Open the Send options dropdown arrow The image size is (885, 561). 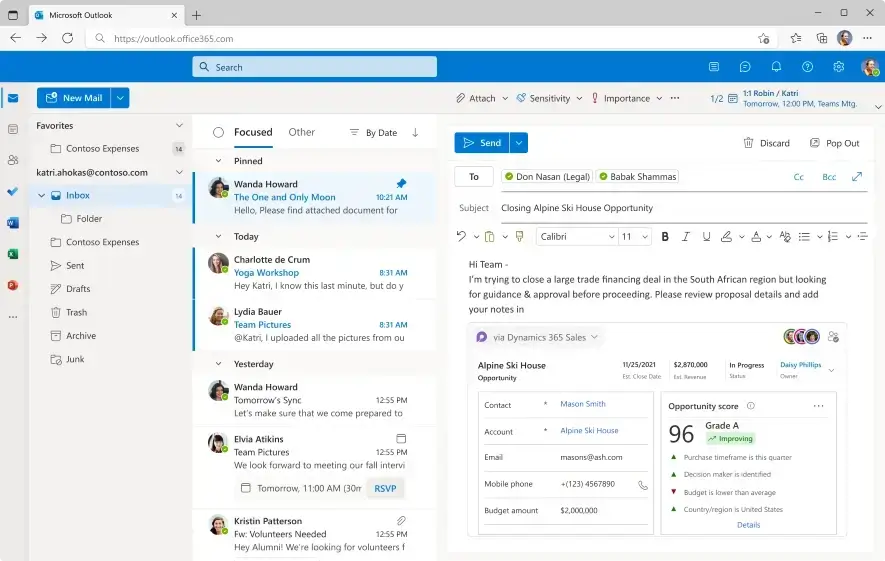[x=519, y=143]
